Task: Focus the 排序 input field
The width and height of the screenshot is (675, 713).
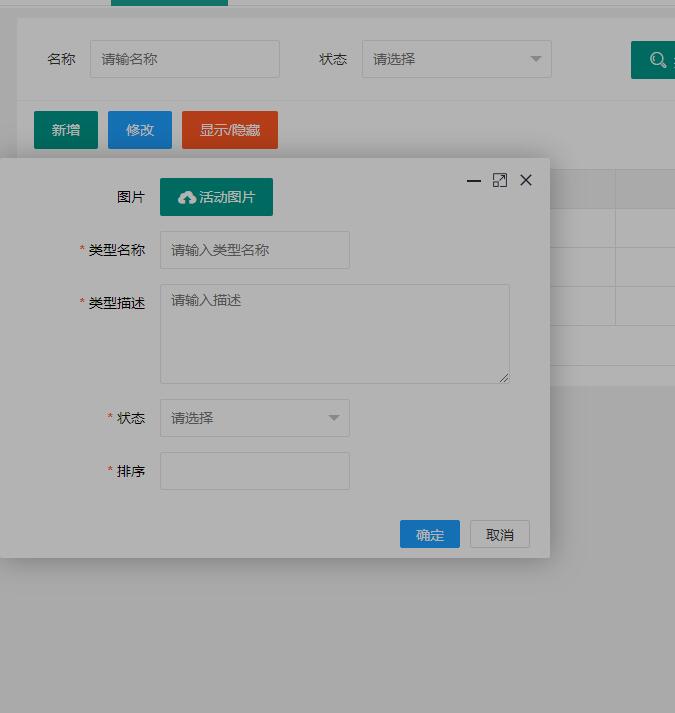Action: (255, 471)
